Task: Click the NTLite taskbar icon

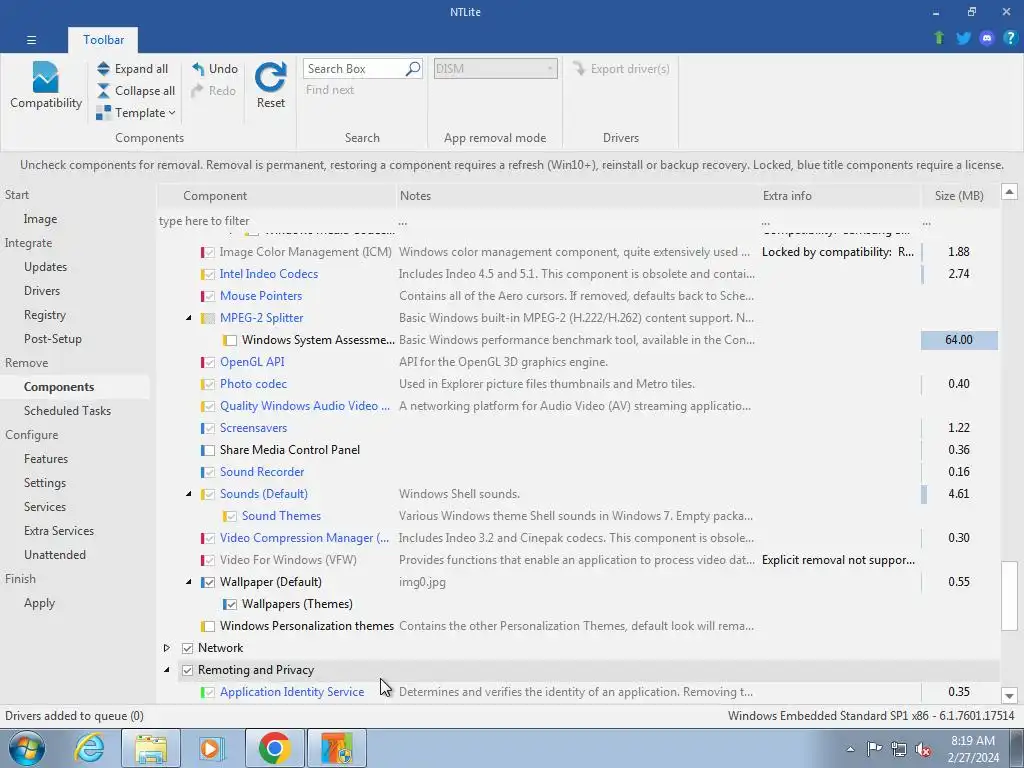Action: click(x=337, y=748)
